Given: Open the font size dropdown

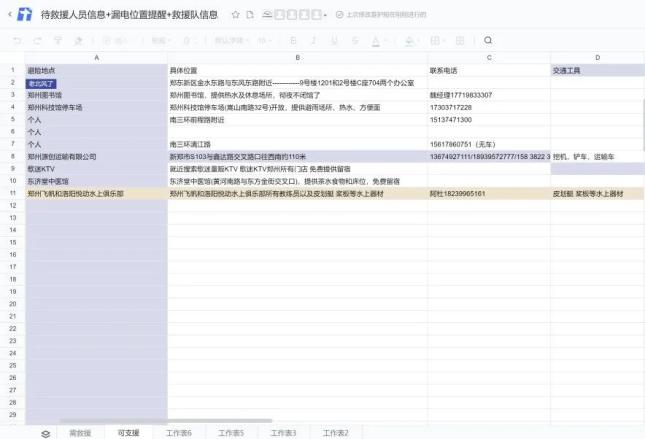Looking at the screenshot, I should 265,40.
